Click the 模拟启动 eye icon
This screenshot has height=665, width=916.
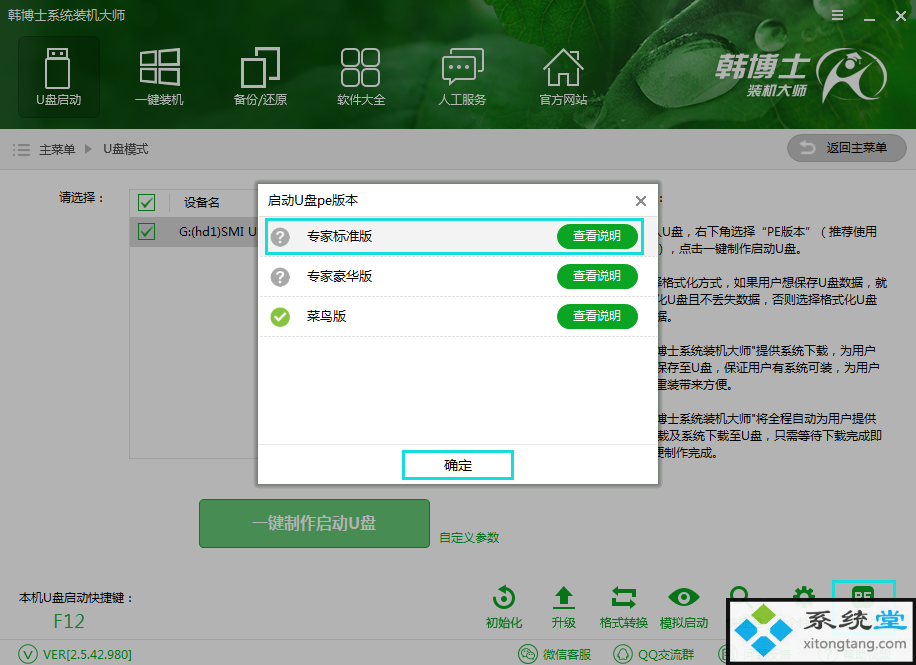pos(683,607)
